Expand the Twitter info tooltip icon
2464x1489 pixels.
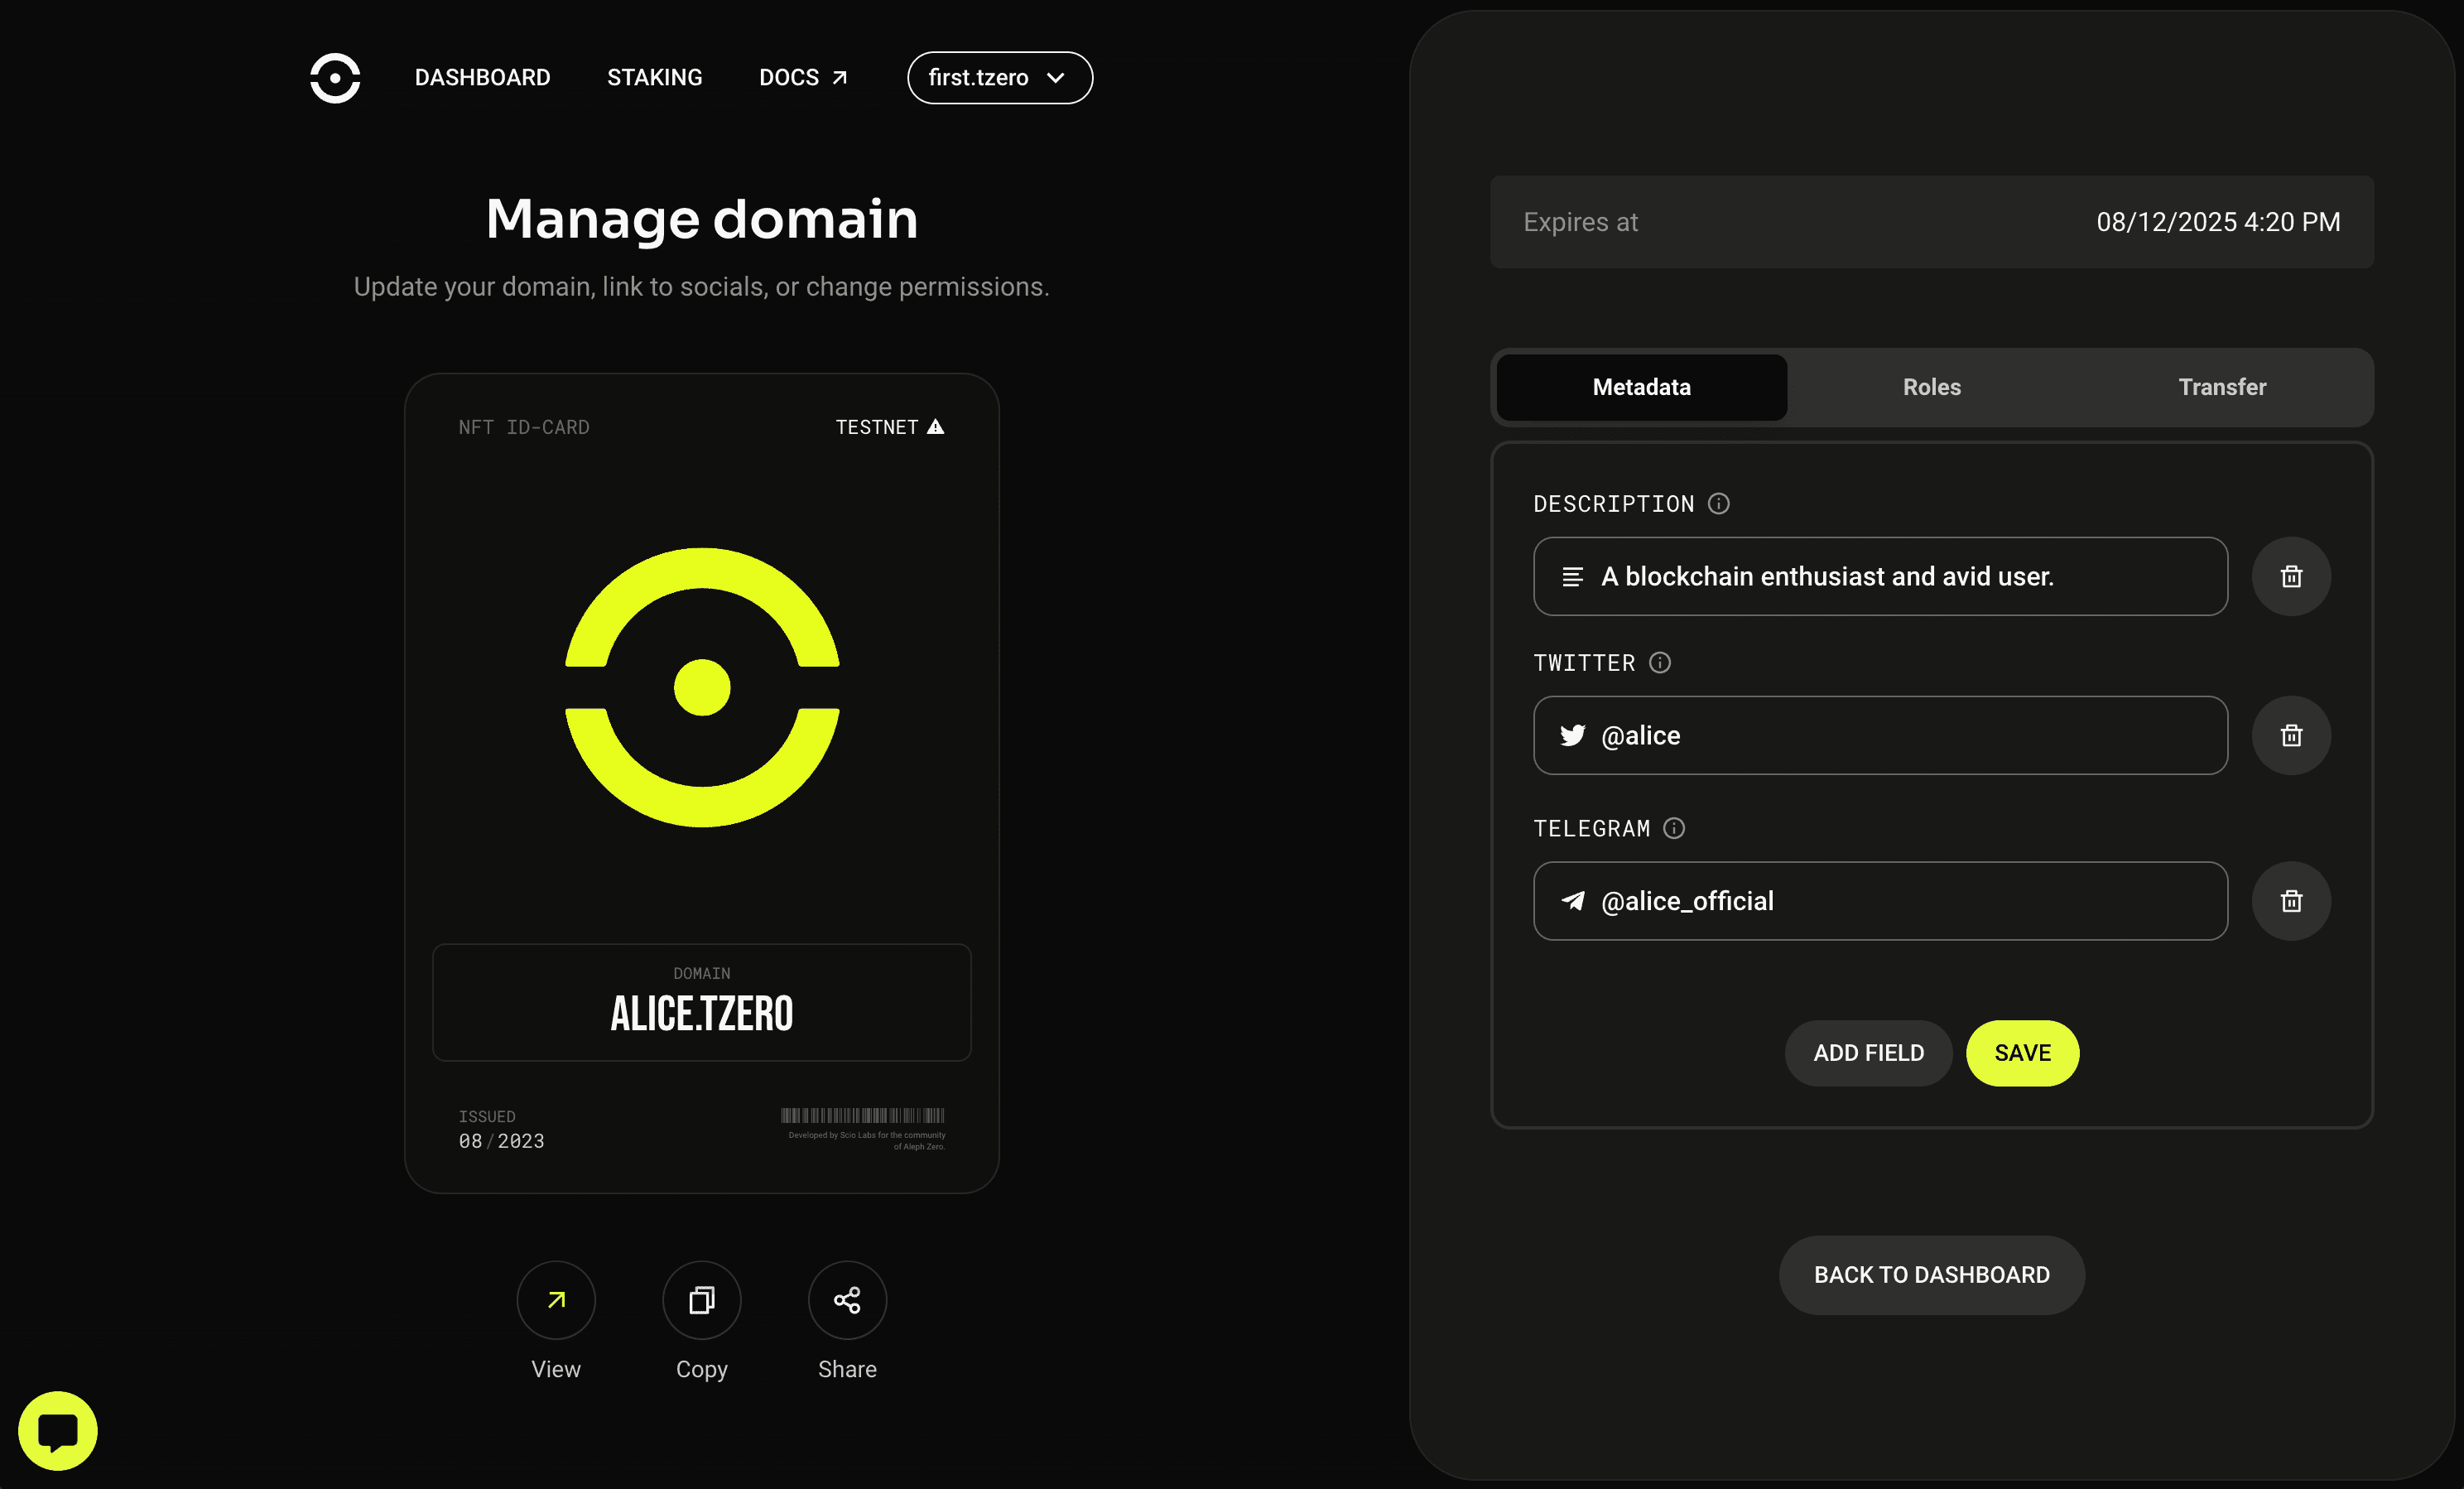coord(1660,663)
